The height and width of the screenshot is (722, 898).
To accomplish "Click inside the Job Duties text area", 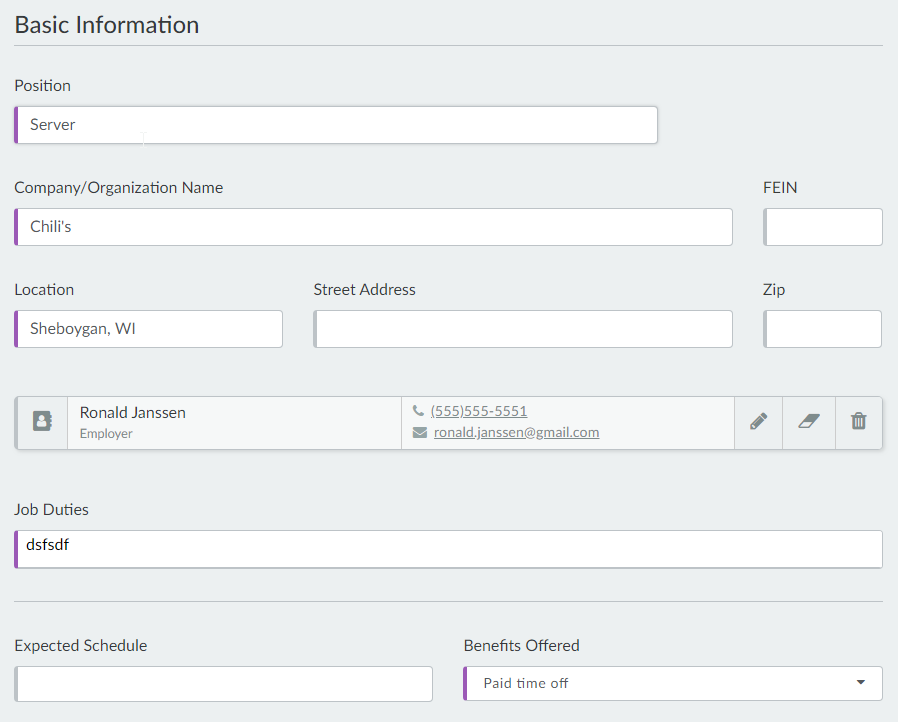I will (x=450, y=549).
